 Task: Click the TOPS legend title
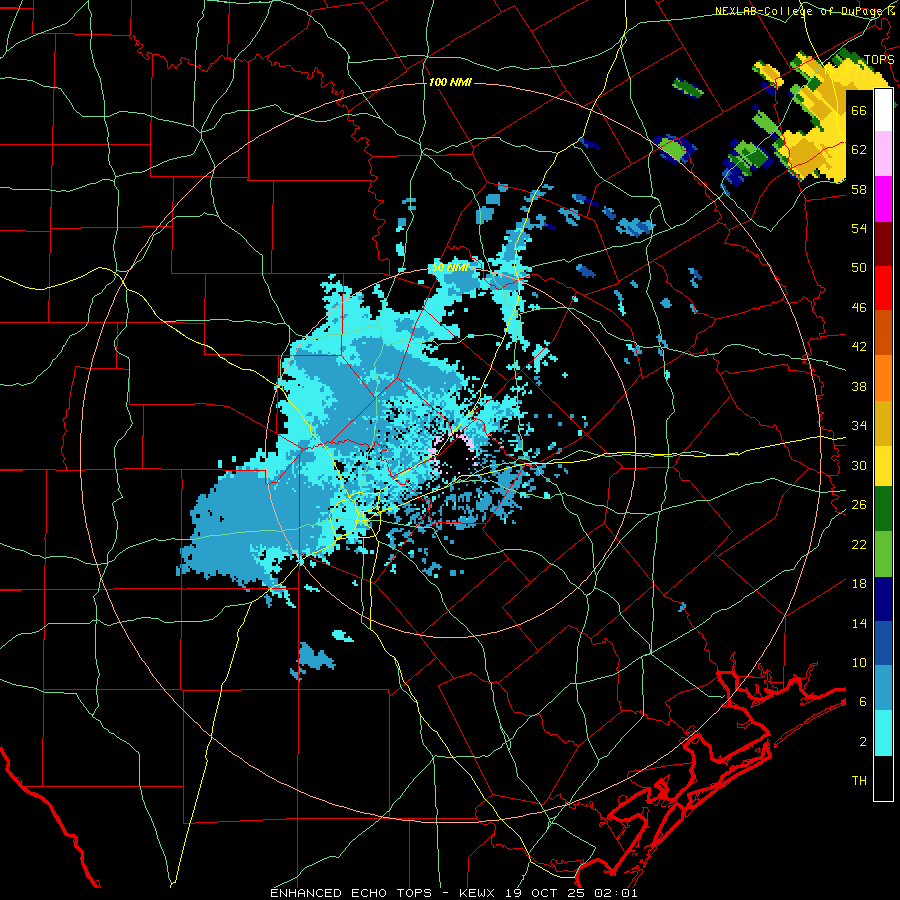(x=879, y=60)
